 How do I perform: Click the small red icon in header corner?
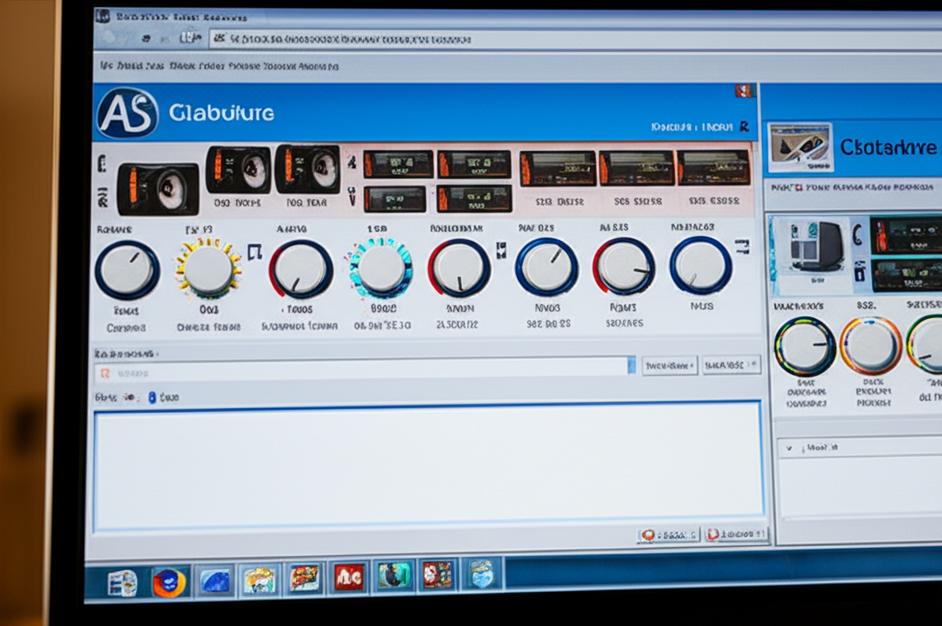[x=743, y=91]
